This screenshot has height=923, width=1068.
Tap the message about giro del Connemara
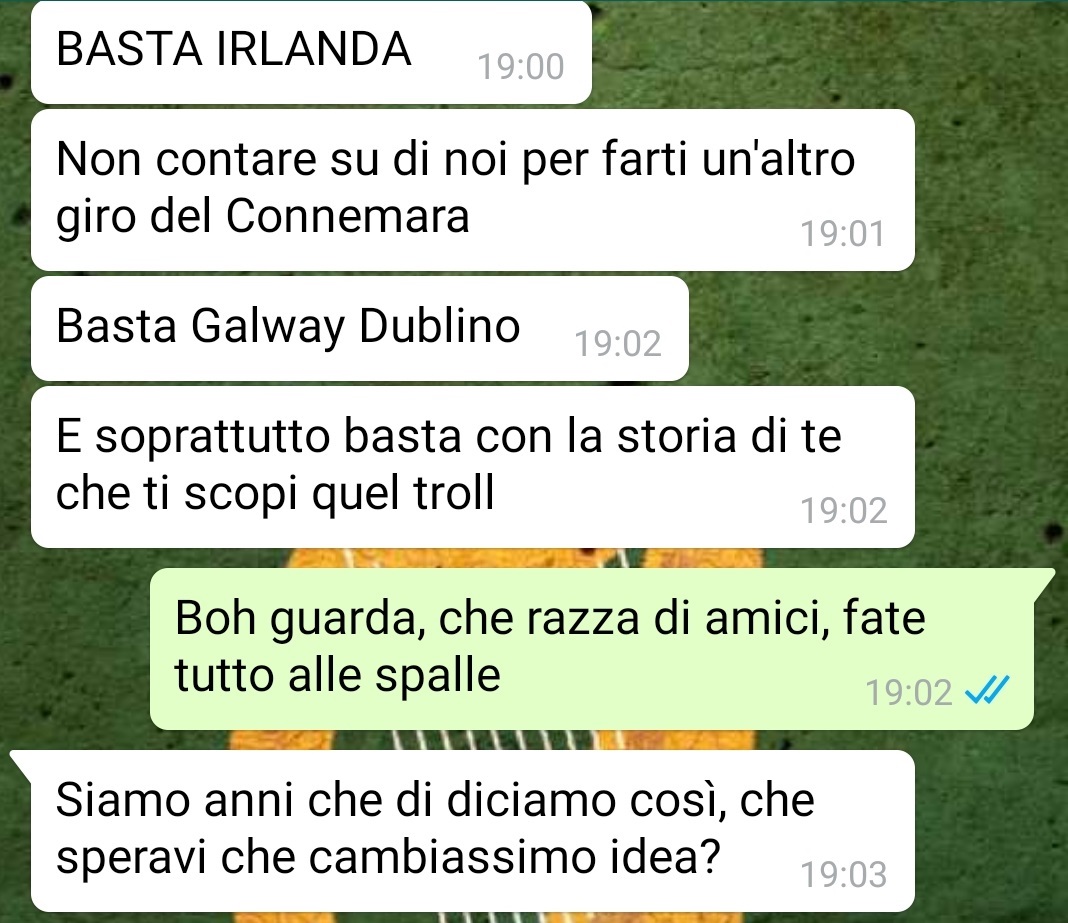pos(473,189)
